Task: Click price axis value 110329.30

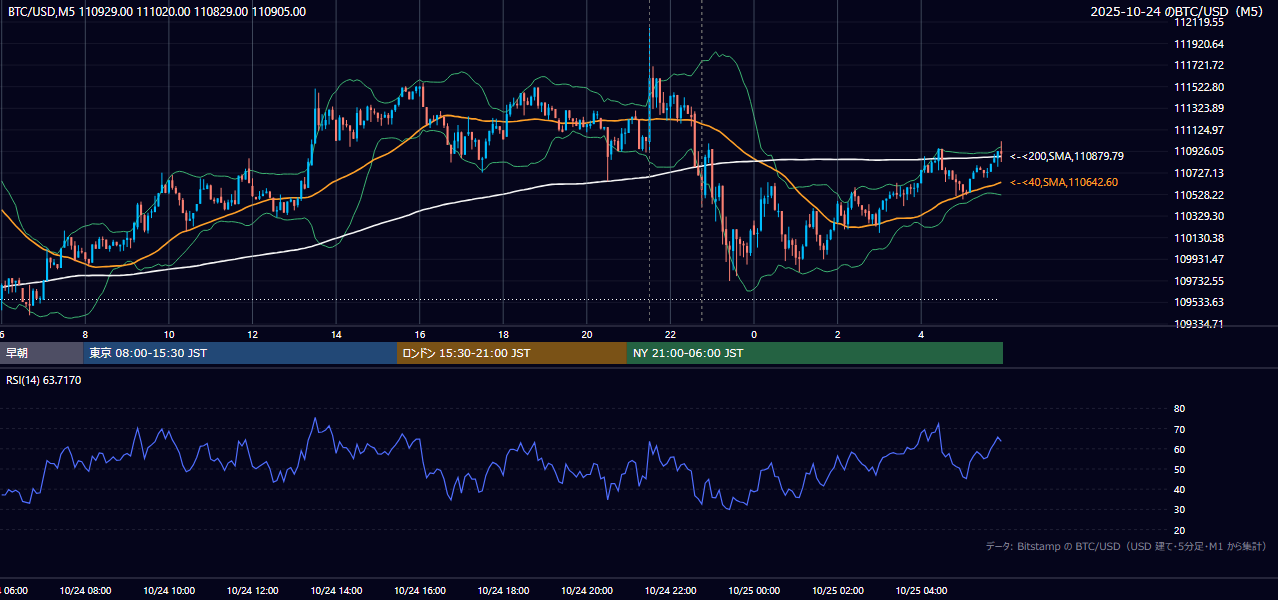Action: coord(1198,216)
